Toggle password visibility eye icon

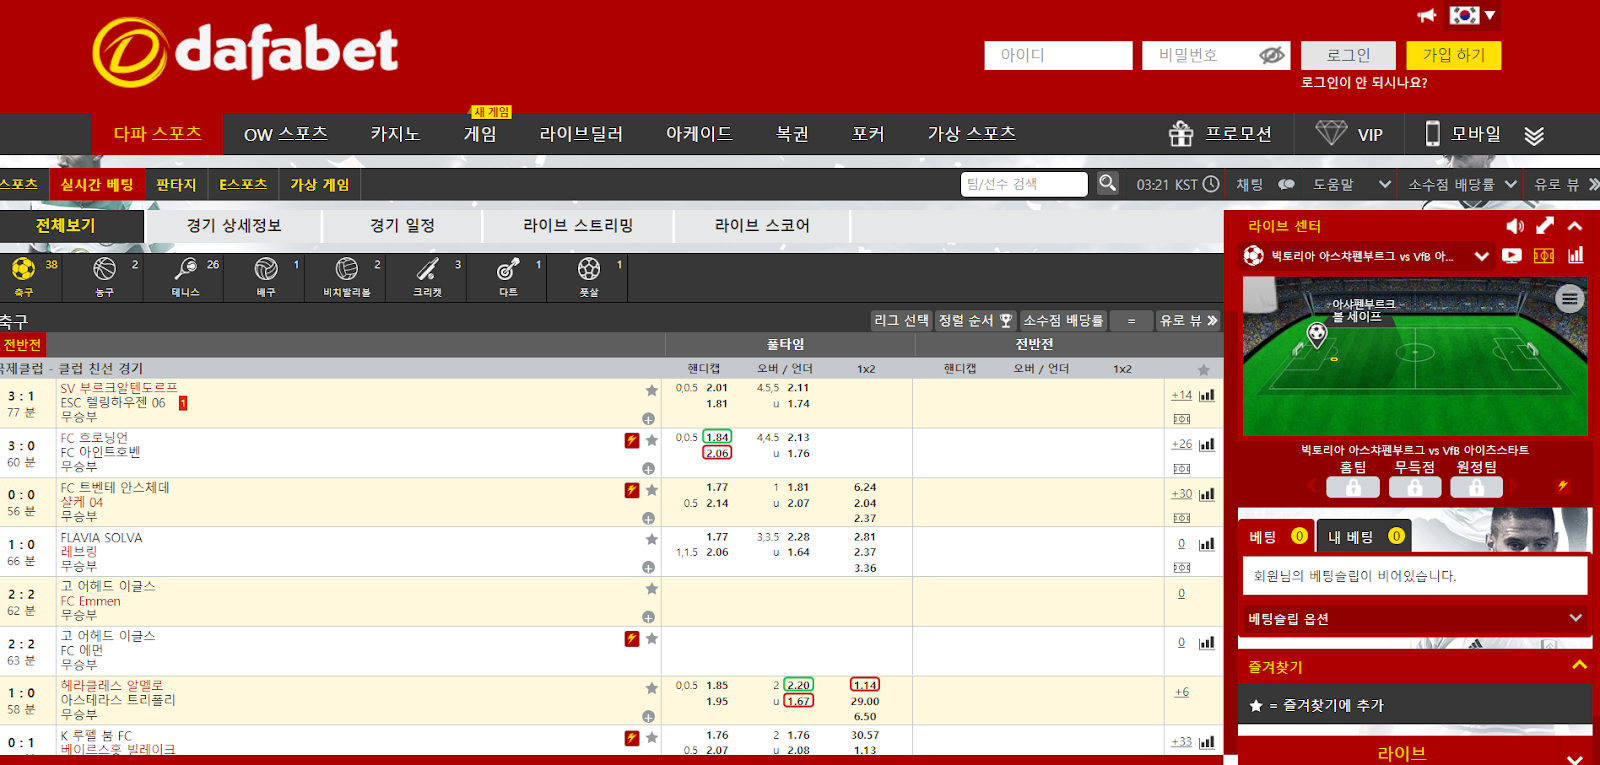(x=1271, y=55)
